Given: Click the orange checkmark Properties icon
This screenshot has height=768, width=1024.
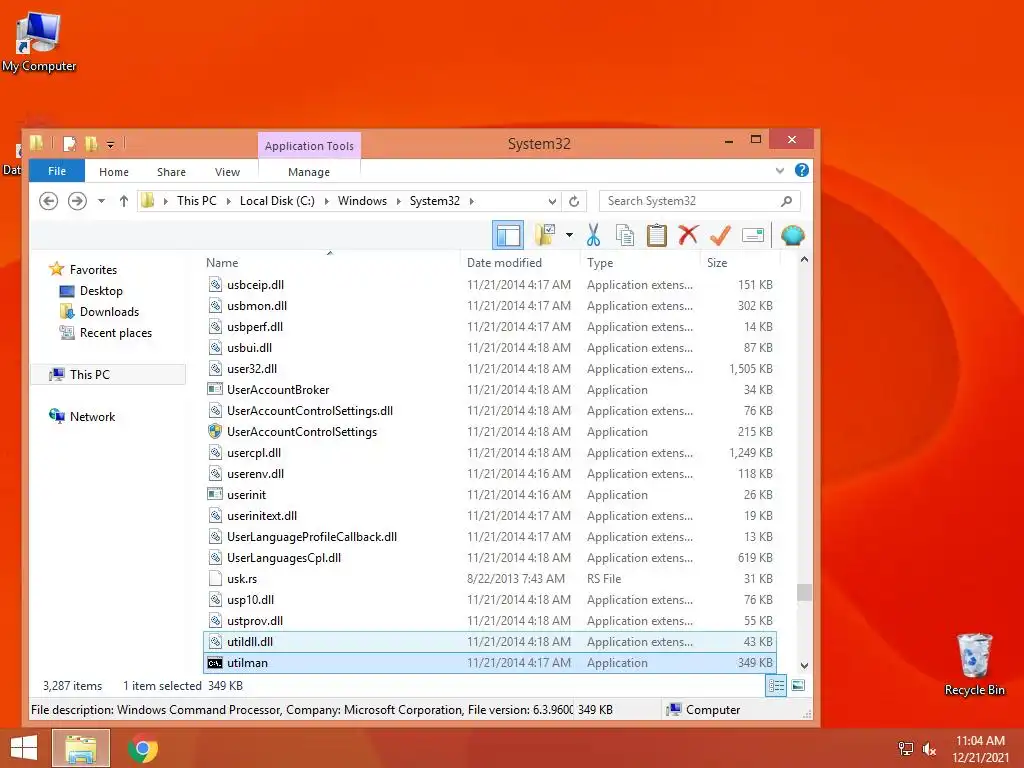Looking at the screenshot, I should [x=720, y=235].
